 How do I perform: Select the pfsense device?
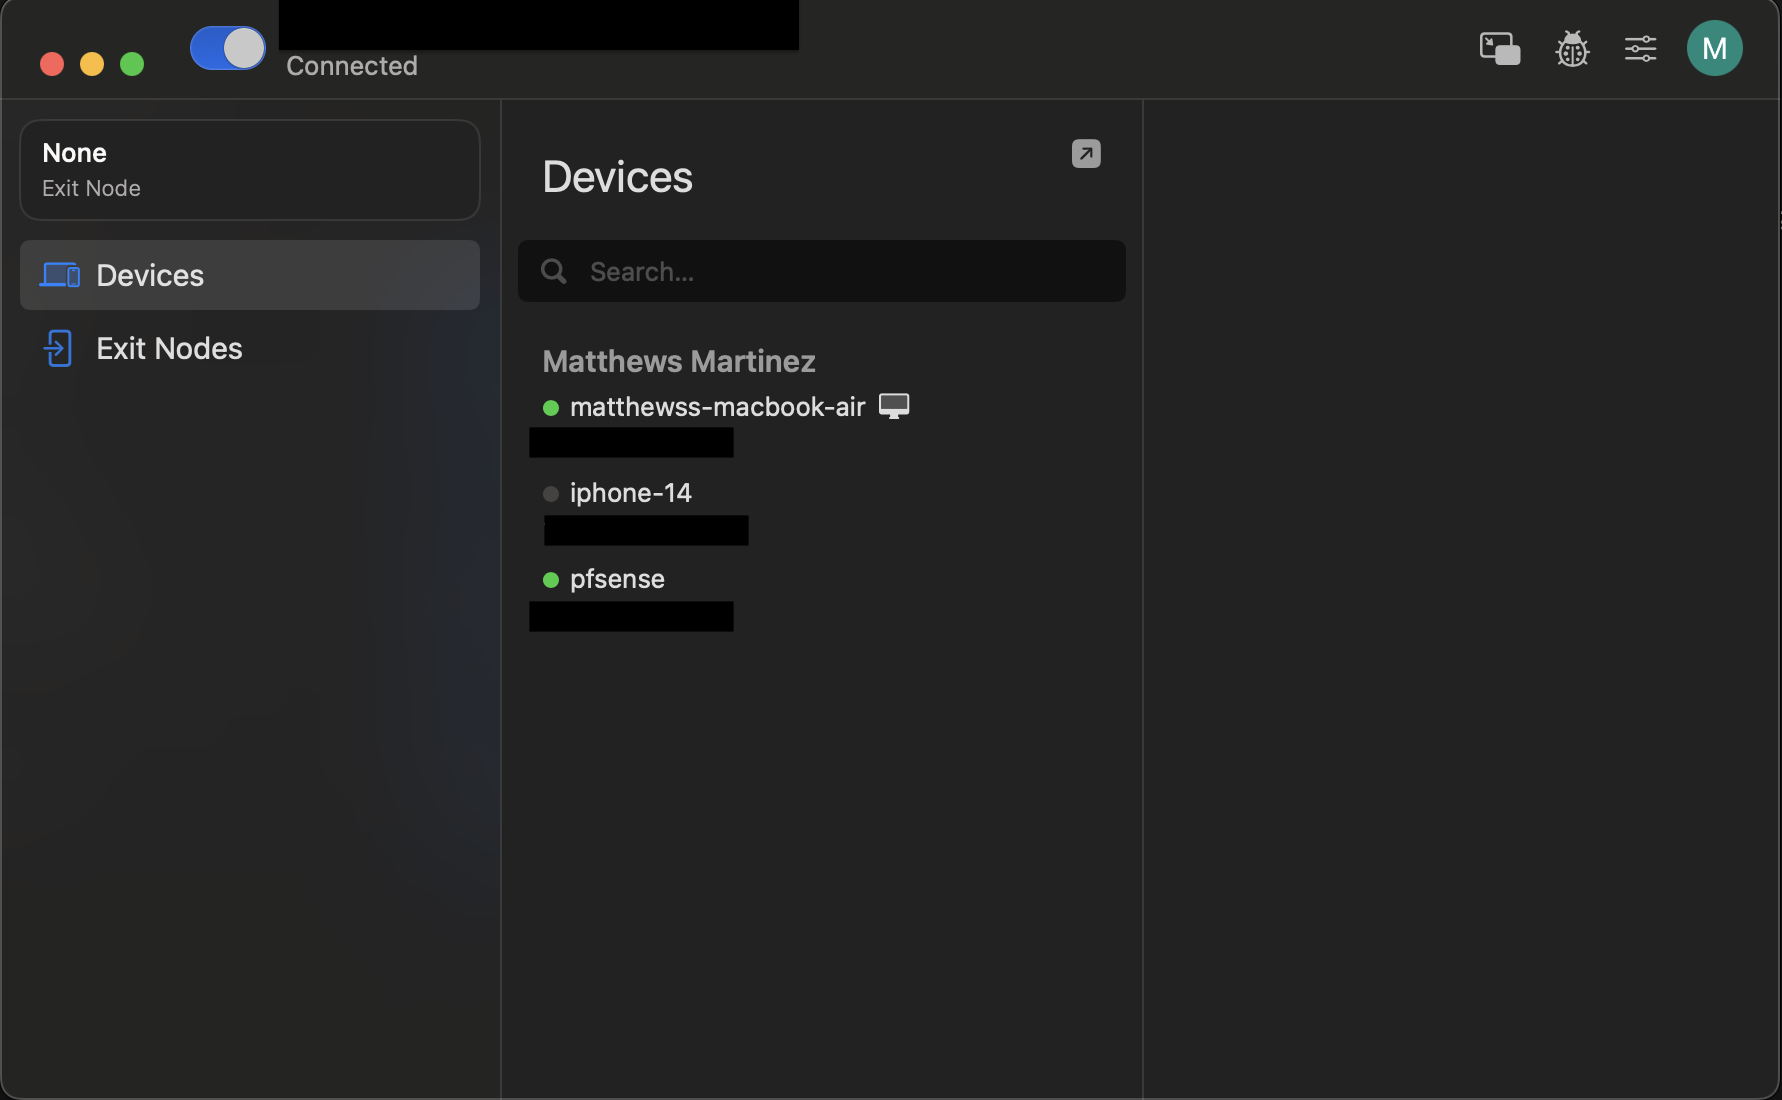617,579
